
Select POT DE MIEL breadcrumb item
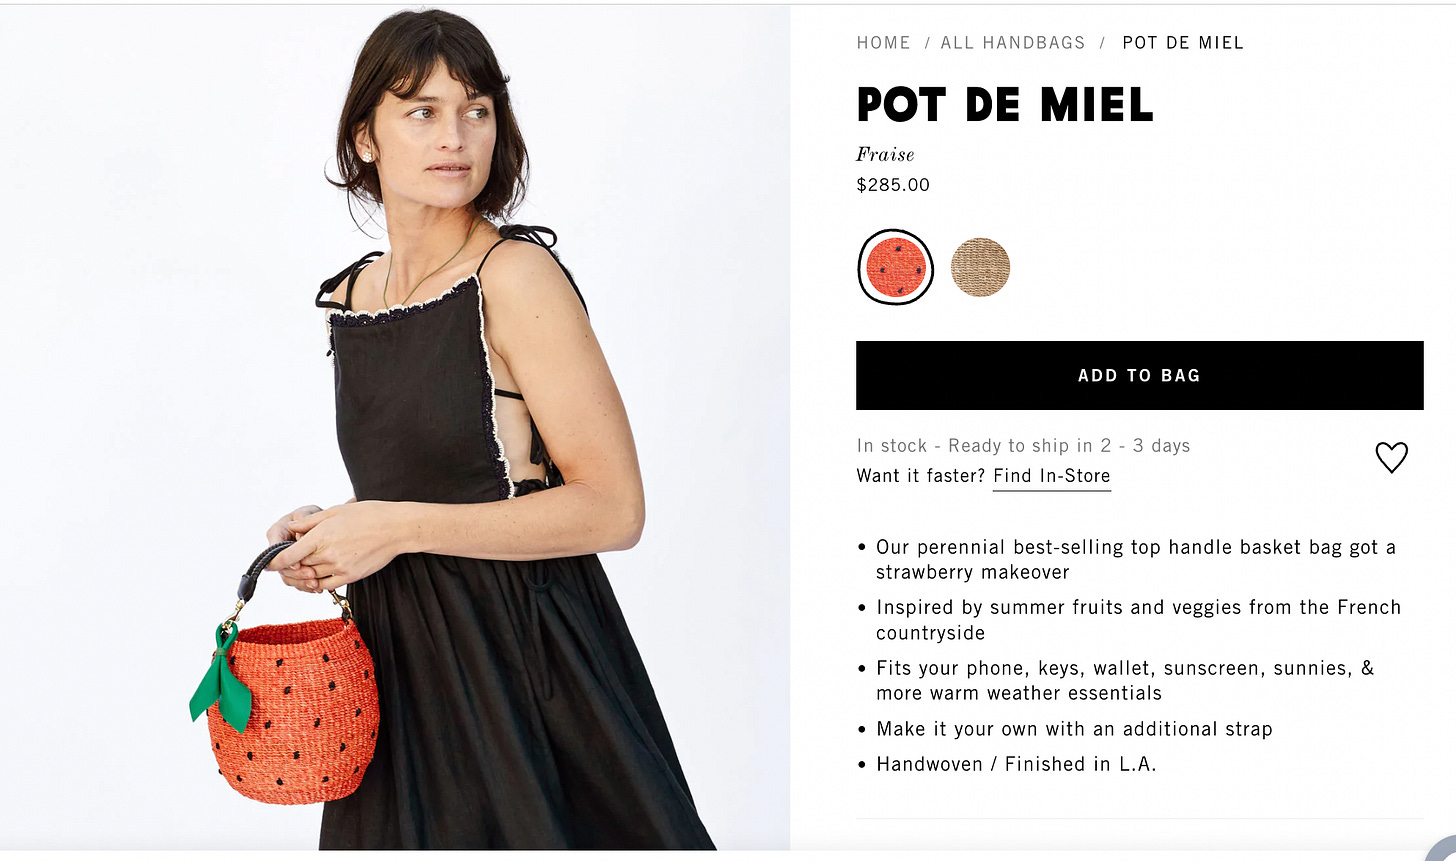point(1183,43)
